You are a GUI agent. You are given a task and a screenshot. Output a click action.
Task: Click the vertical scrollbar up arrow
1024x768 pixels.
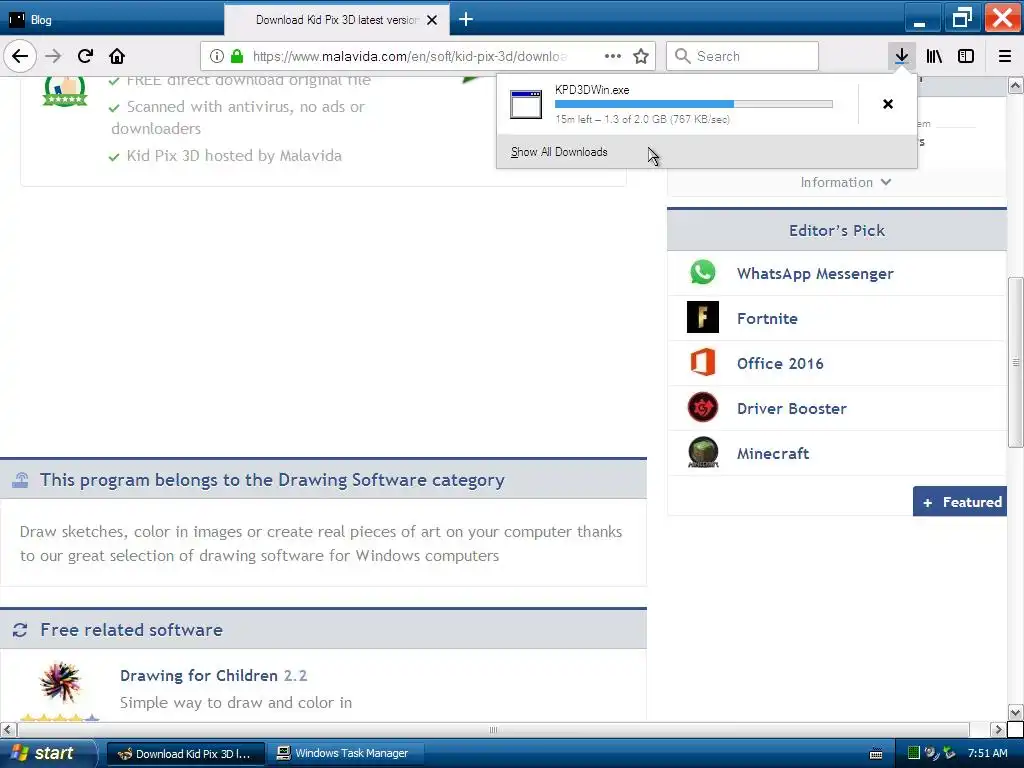[1016, 86]
